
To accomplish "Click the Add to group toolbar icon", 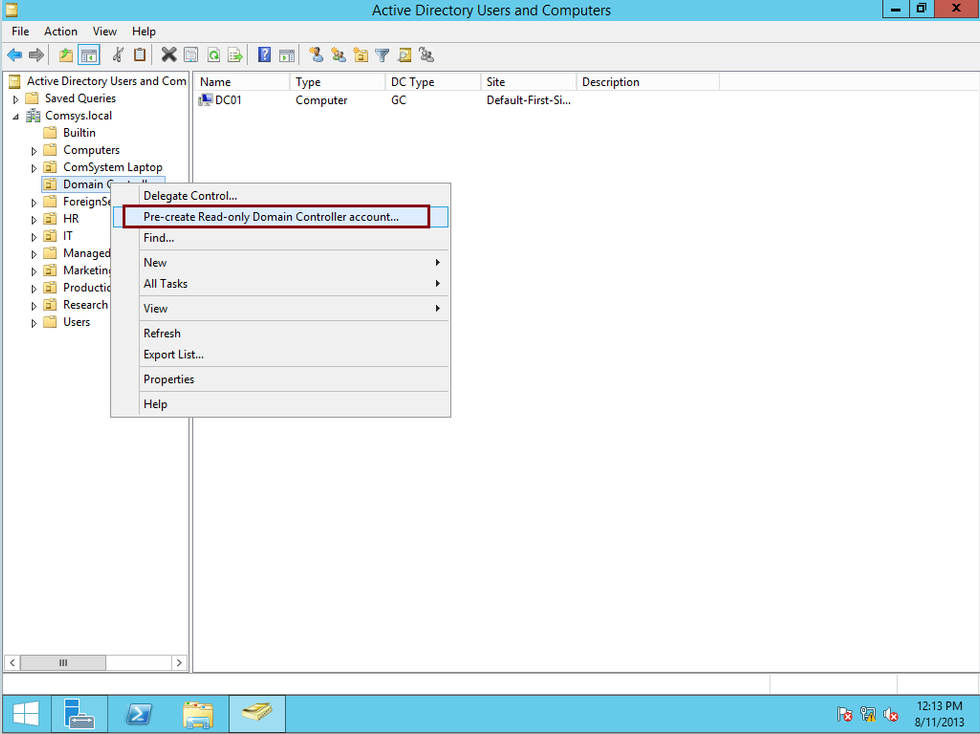I will click(427, 55).
